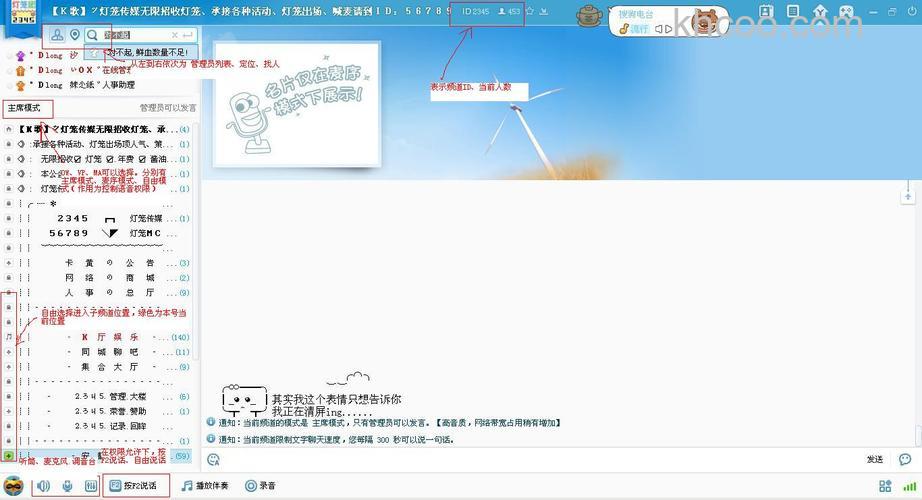Click the download icon beside the star
Image resolution: width=922 pixels, height=500 pixels.
pos(544,11)
